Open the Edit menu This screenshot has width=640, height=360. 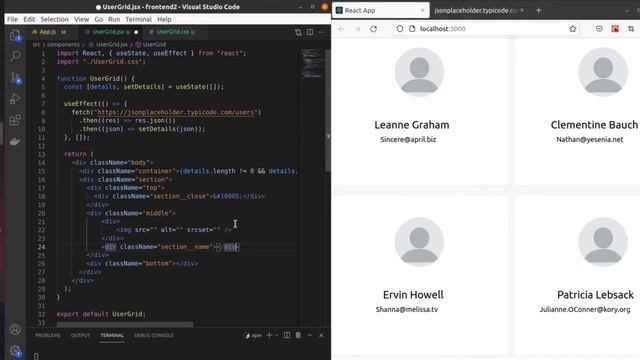tap(29, 19)
